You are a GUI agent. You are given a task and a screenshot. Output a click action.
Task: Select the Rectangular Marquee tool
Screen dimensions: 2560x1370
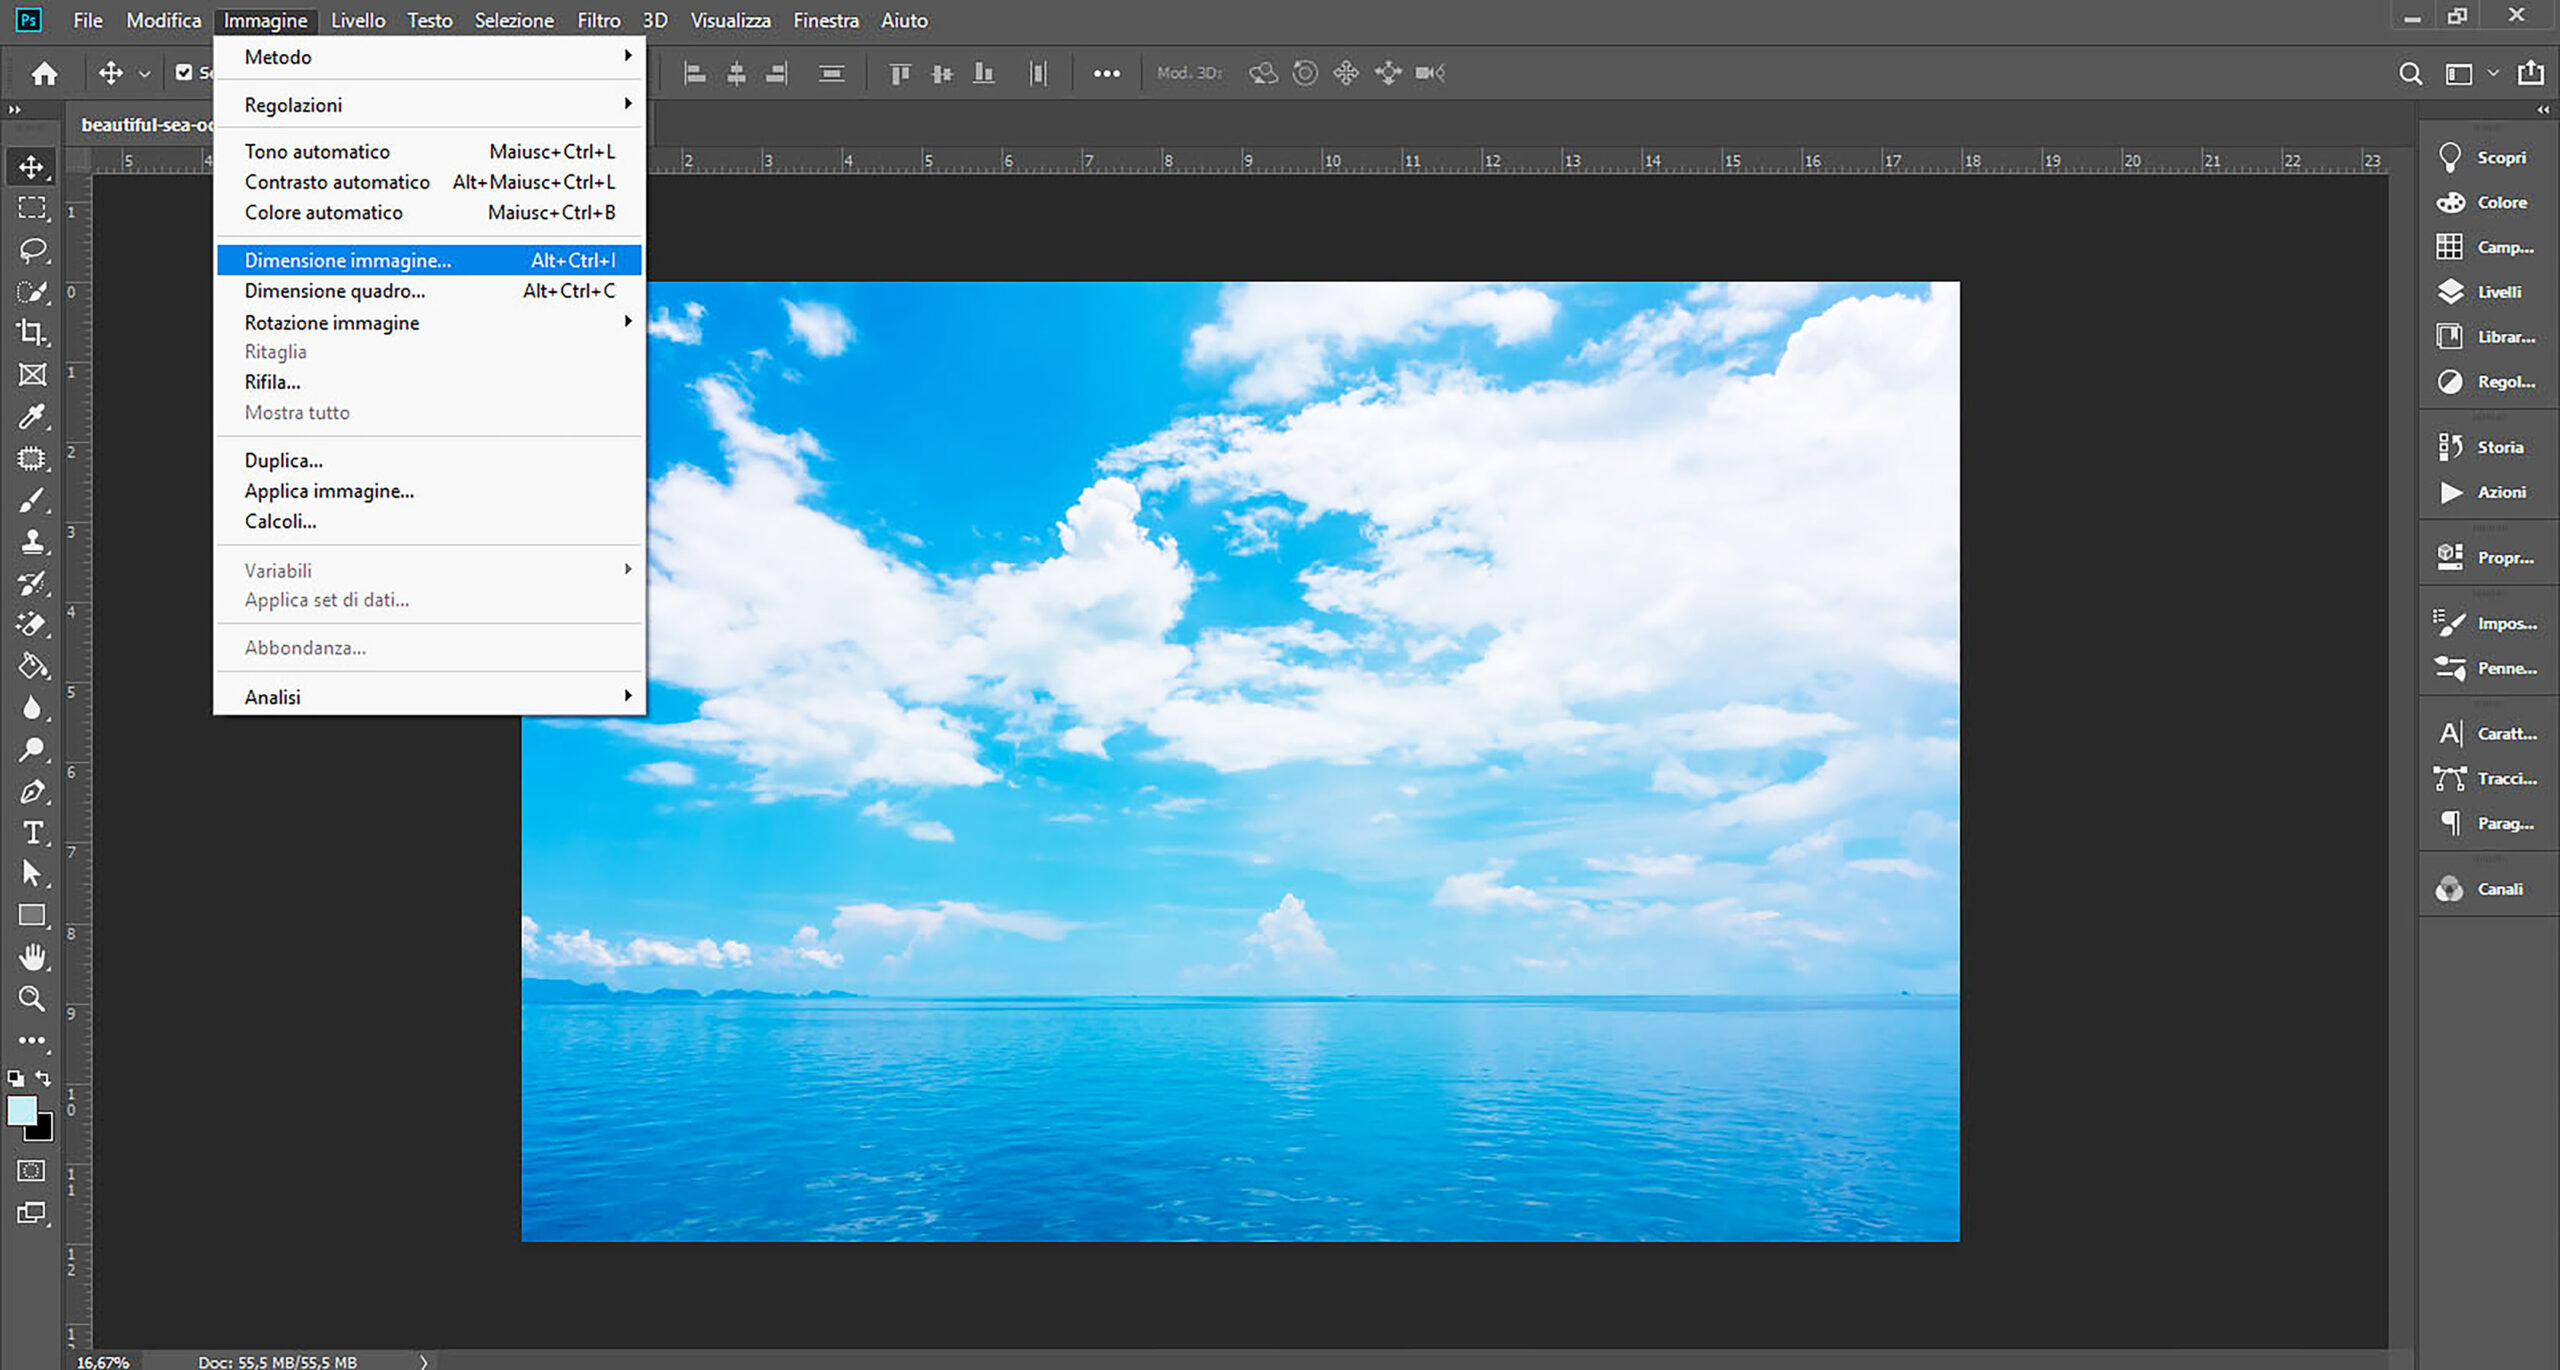point(32,208)
